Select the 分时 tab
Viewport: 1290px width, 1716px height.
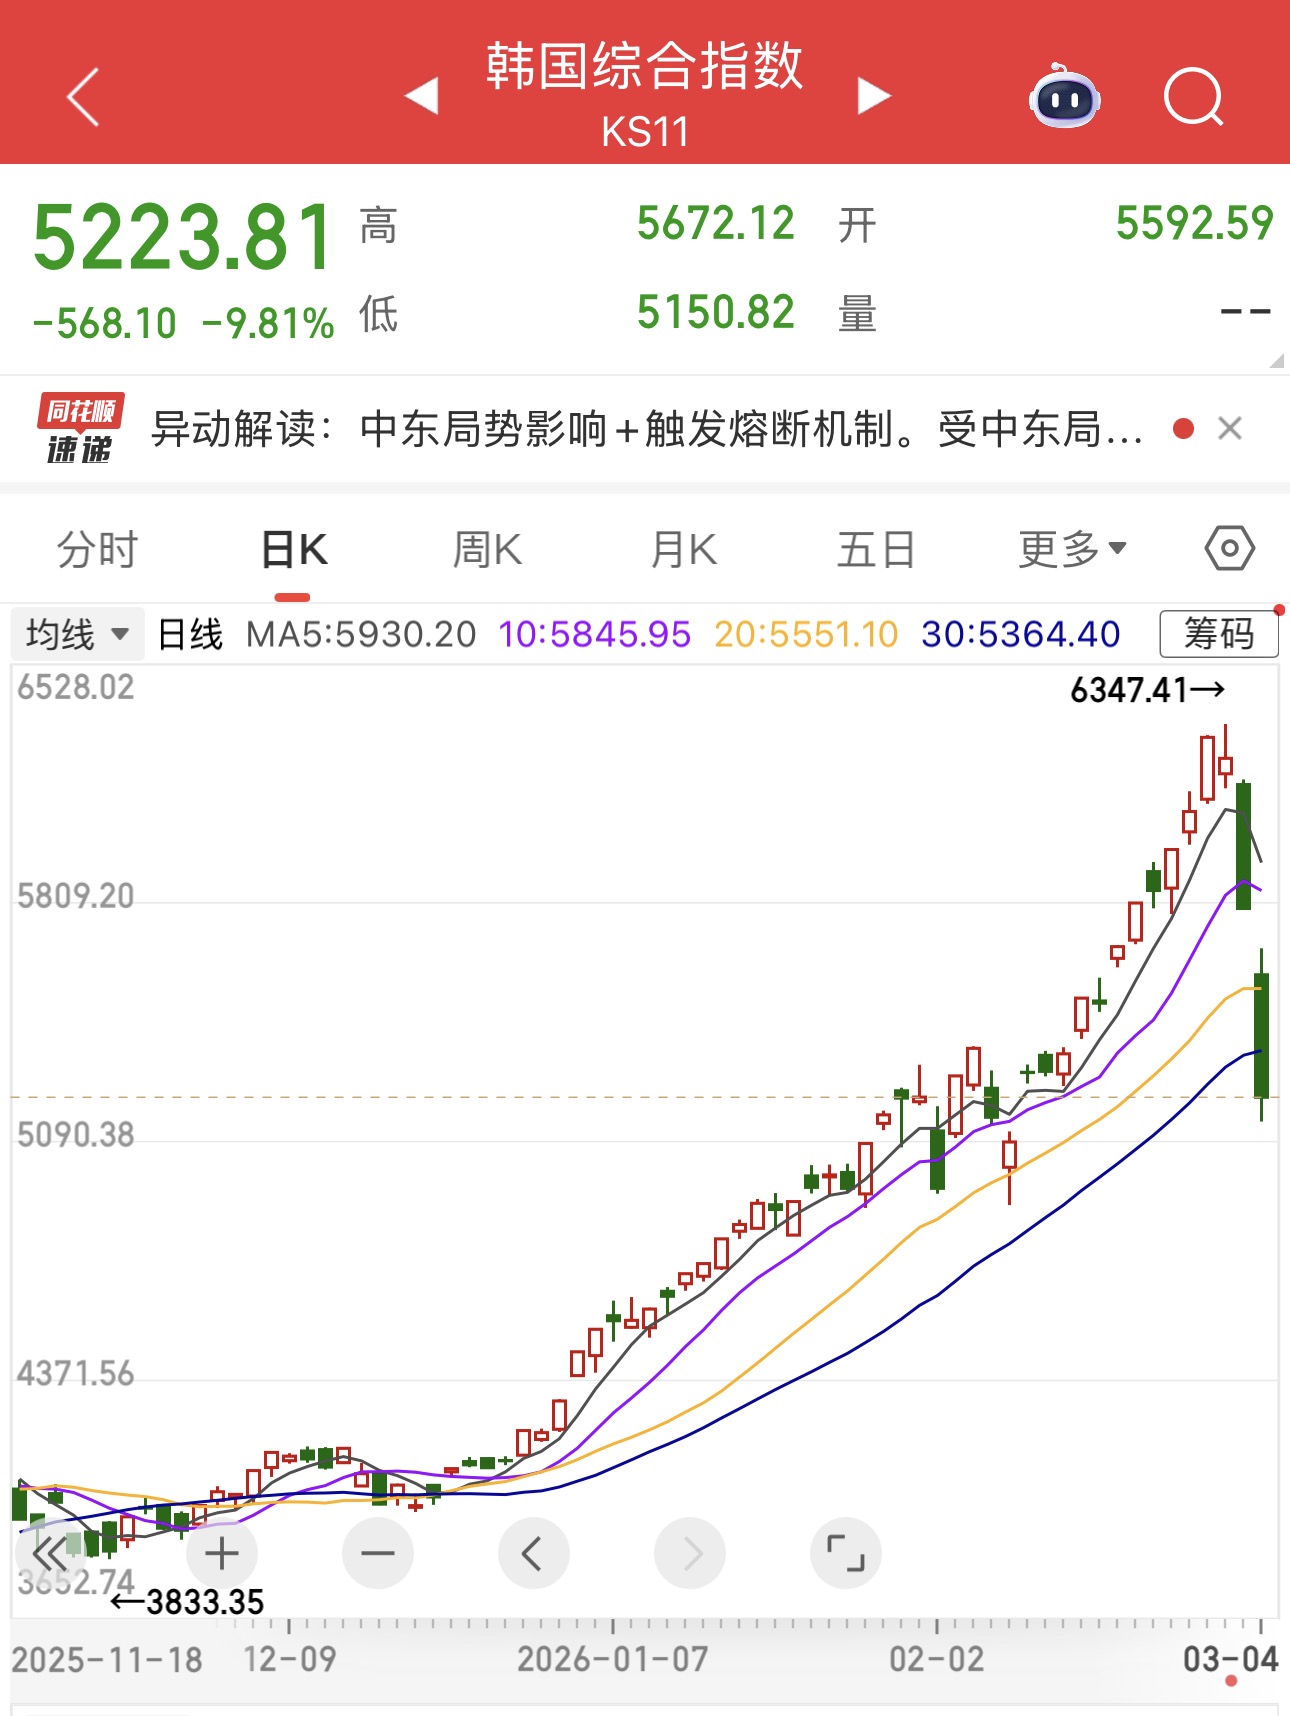tap(97, 549)
